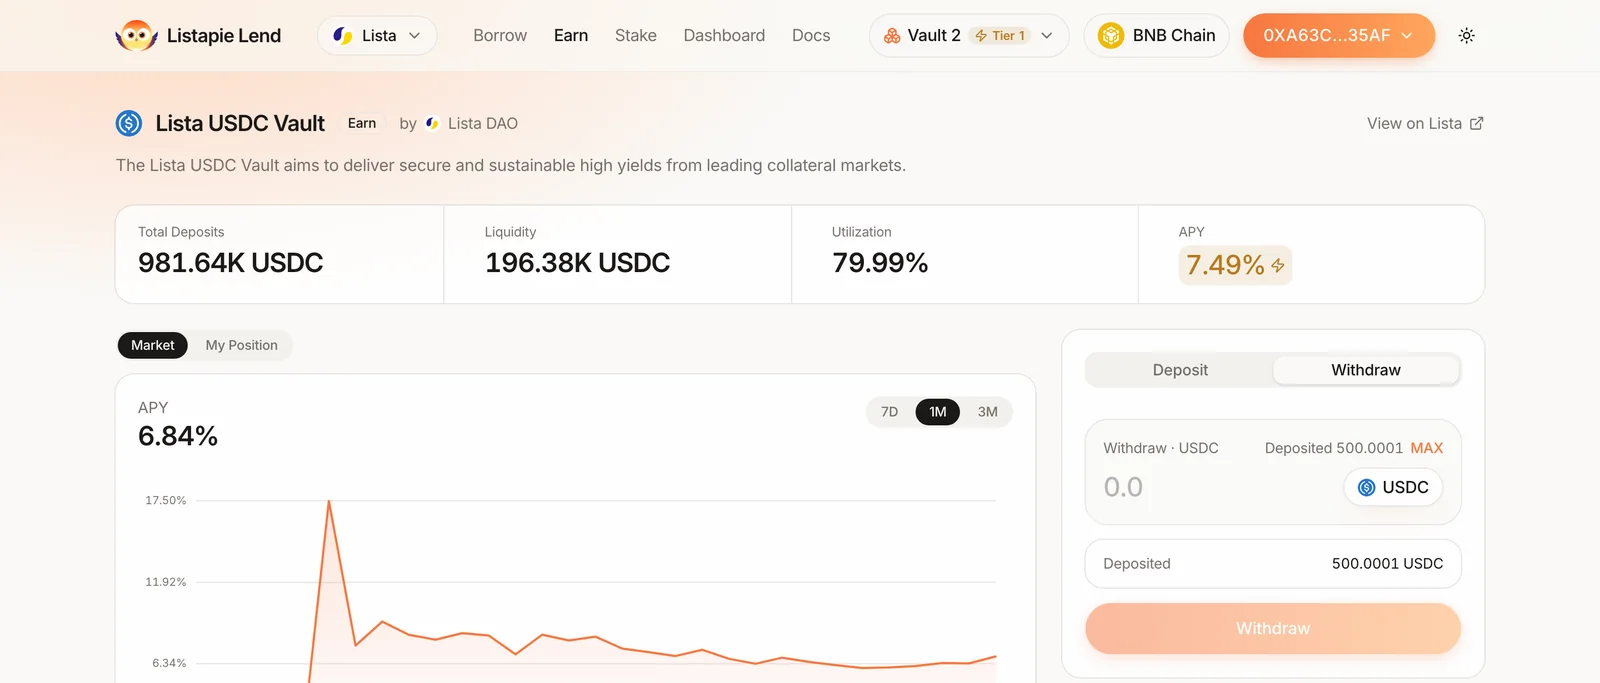The width and height of the screenshot is (1600, 683).
Task: Click the chart APY value 6.84%
Action: (178, 436)
